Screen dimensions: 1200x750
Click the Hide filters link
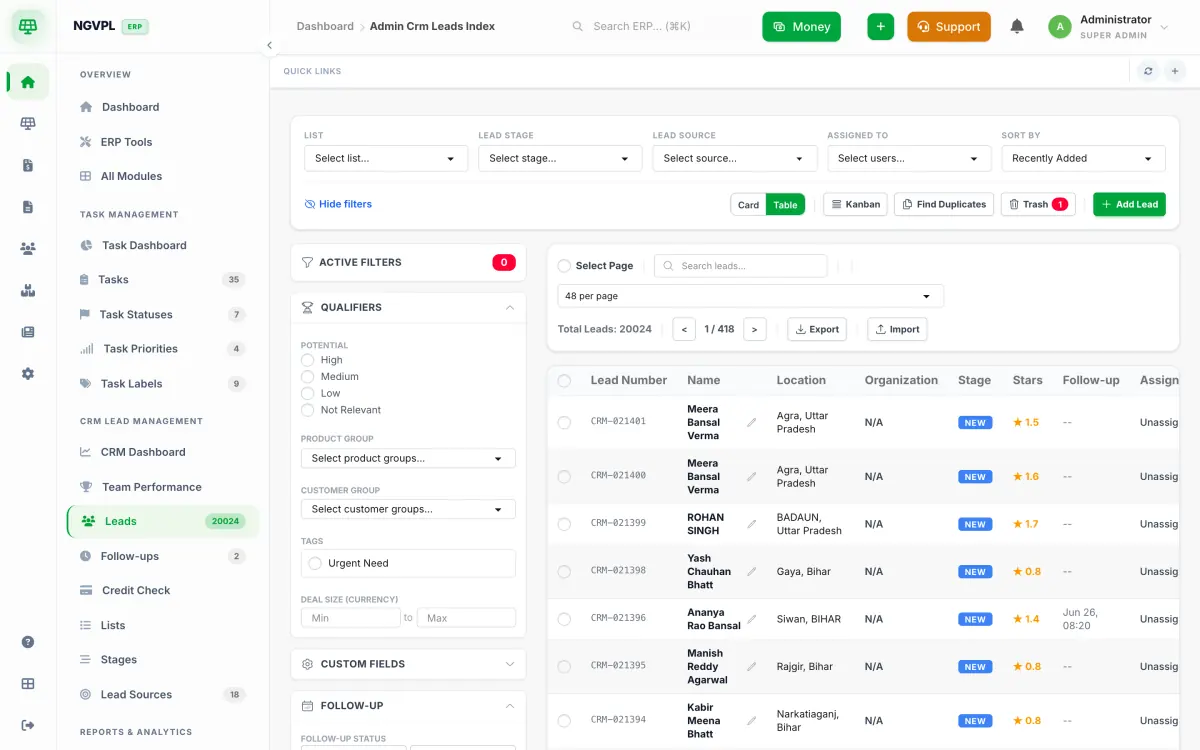coord(338,204)
